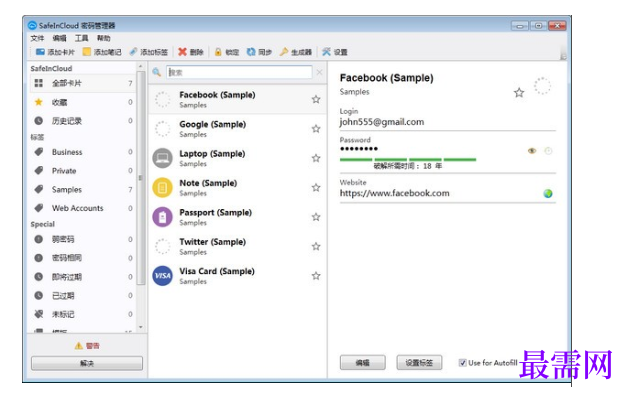This screenshot has height=396, width=631.
Task: Select Same Passwords (密码相同) filter
Action: (x=83, y=258)
